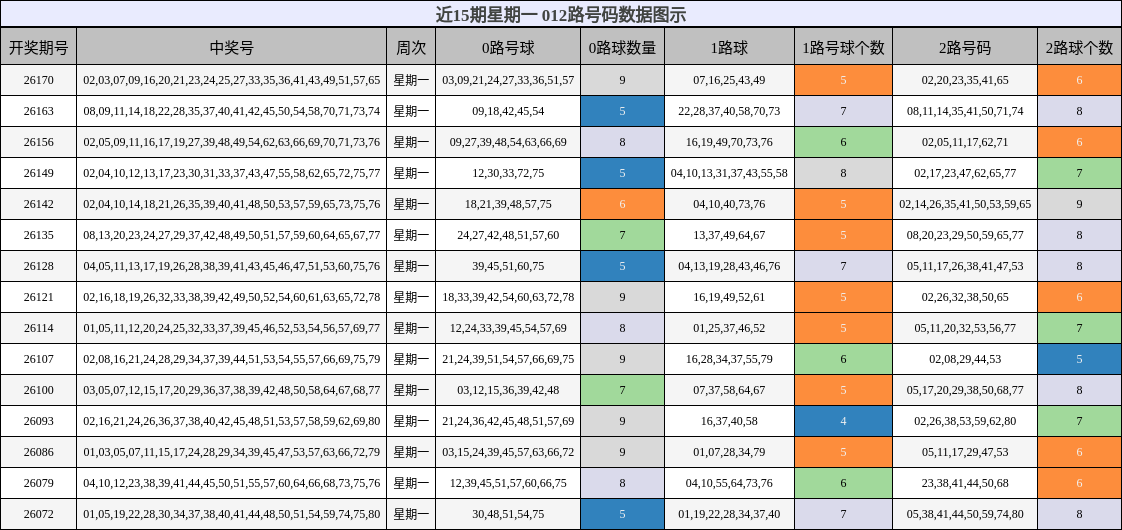This screenshot has width=1122, height=530.
Task: Select 1路 numbers 22,28,37,40,58,70,73
Action: point(729,111)
